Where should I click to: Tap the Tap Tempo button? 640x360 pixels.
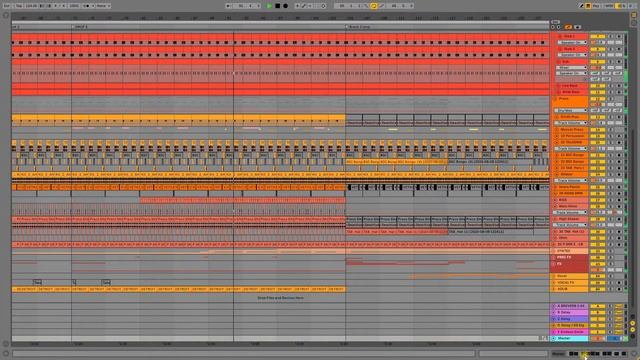tap(19, 6)
